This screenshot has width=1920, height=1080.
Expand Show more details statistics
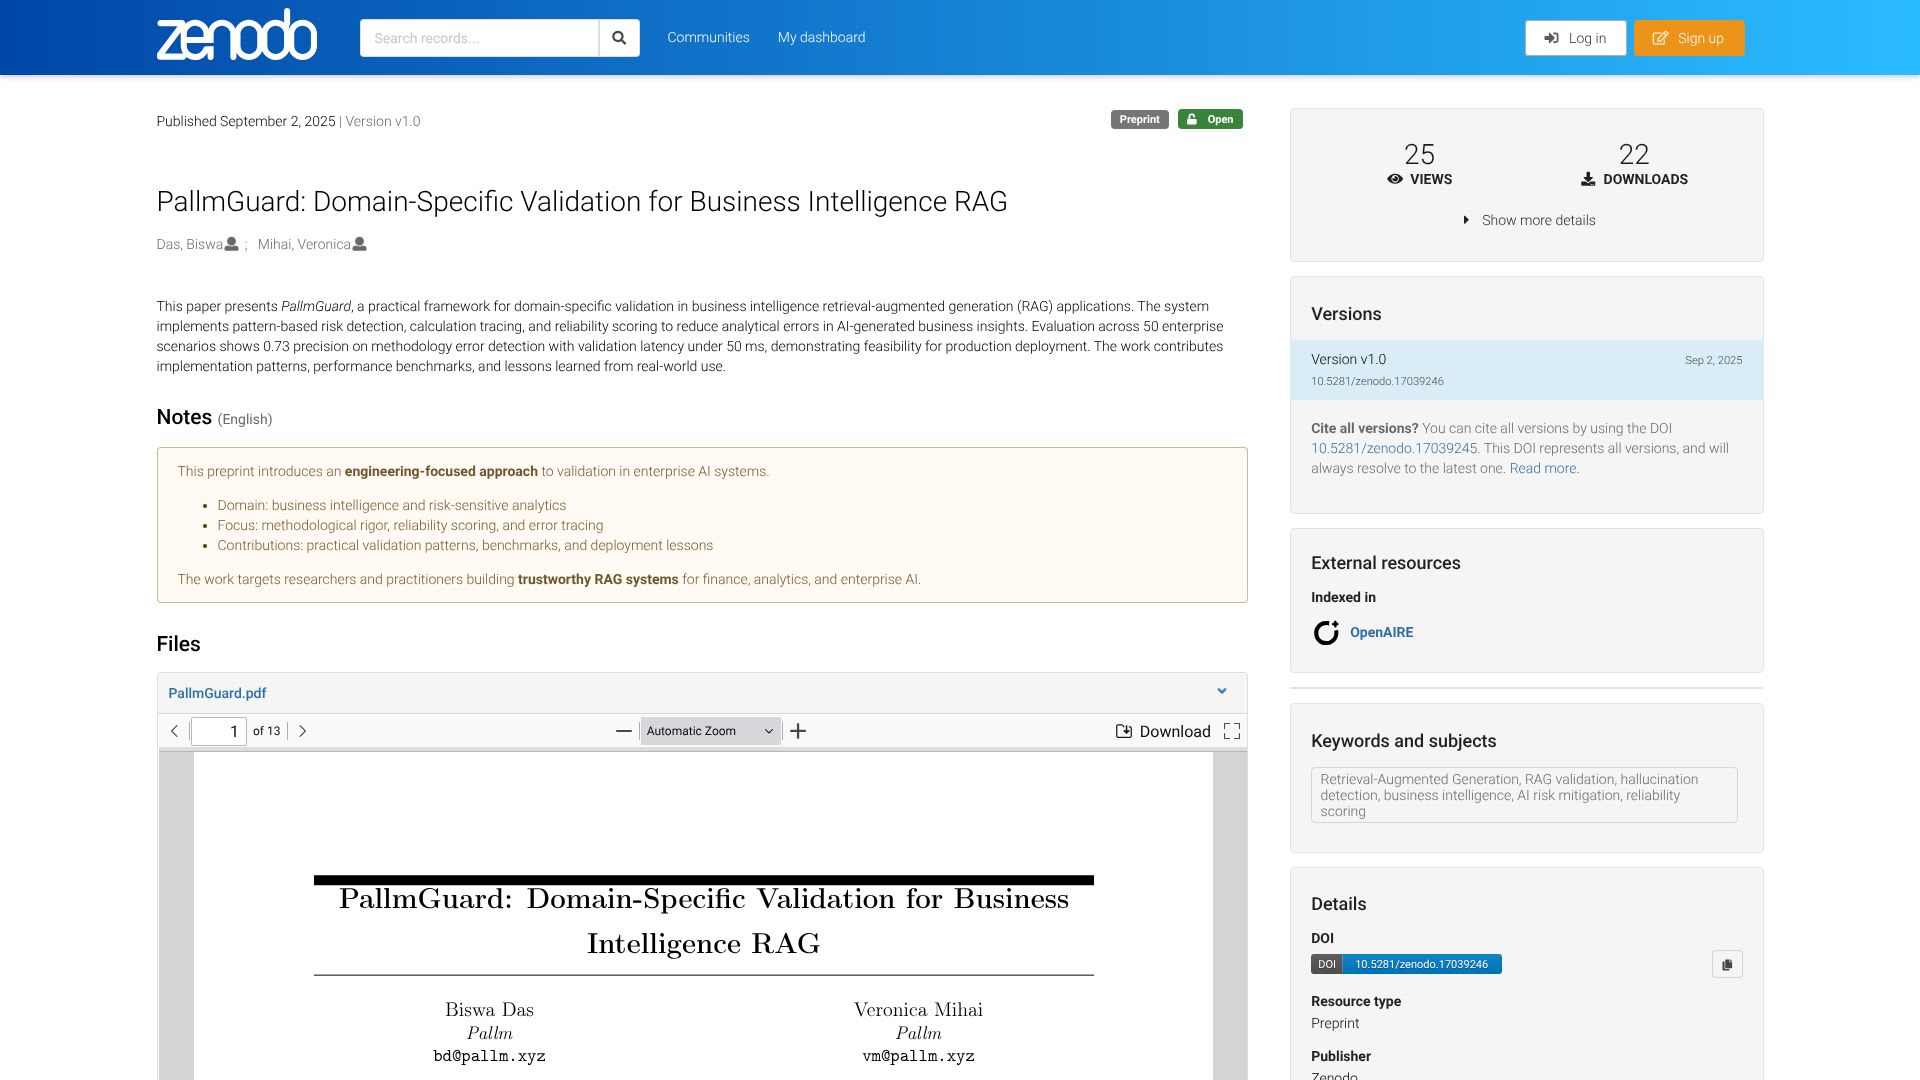1527,220
